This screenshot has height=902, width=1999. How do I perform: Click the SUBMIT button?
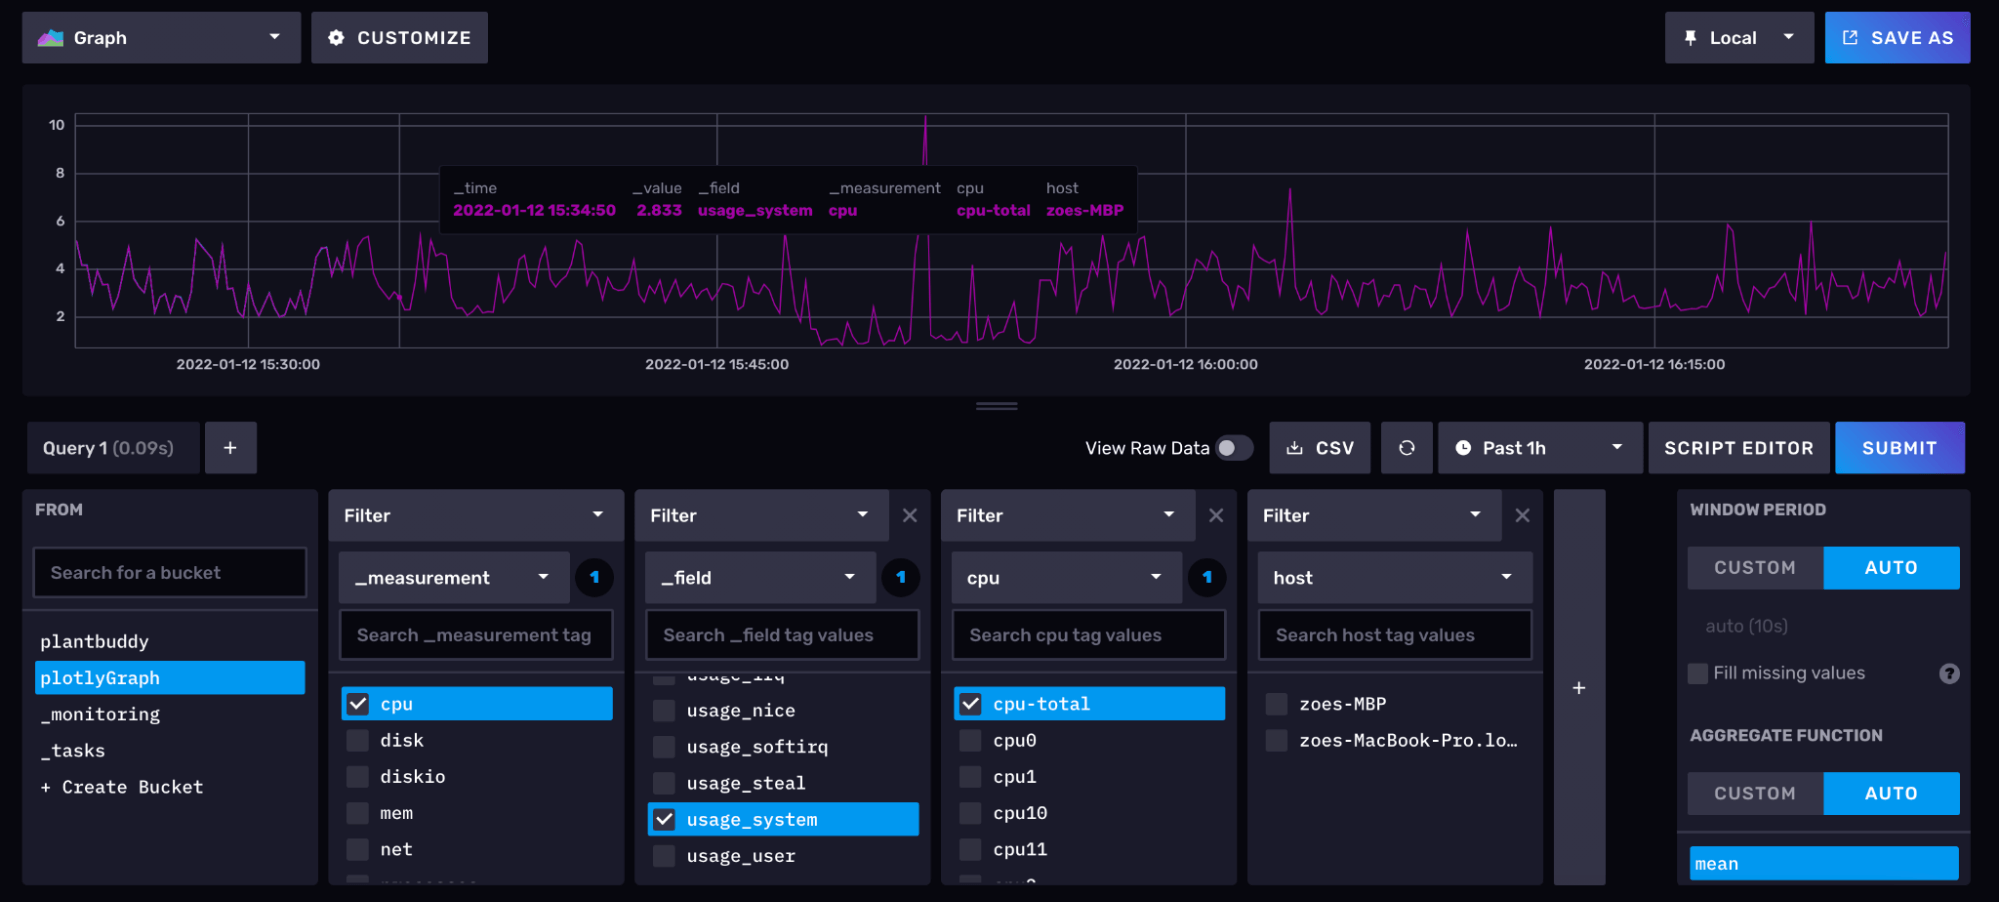[x=1899, y=447]
